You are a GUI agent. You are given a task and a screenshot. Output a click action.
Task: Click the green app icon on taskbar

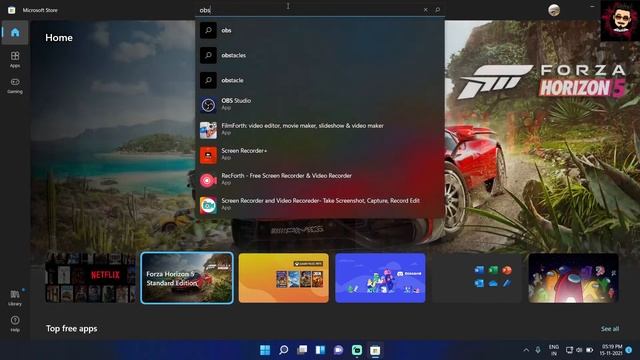click(x=357, y=350)
